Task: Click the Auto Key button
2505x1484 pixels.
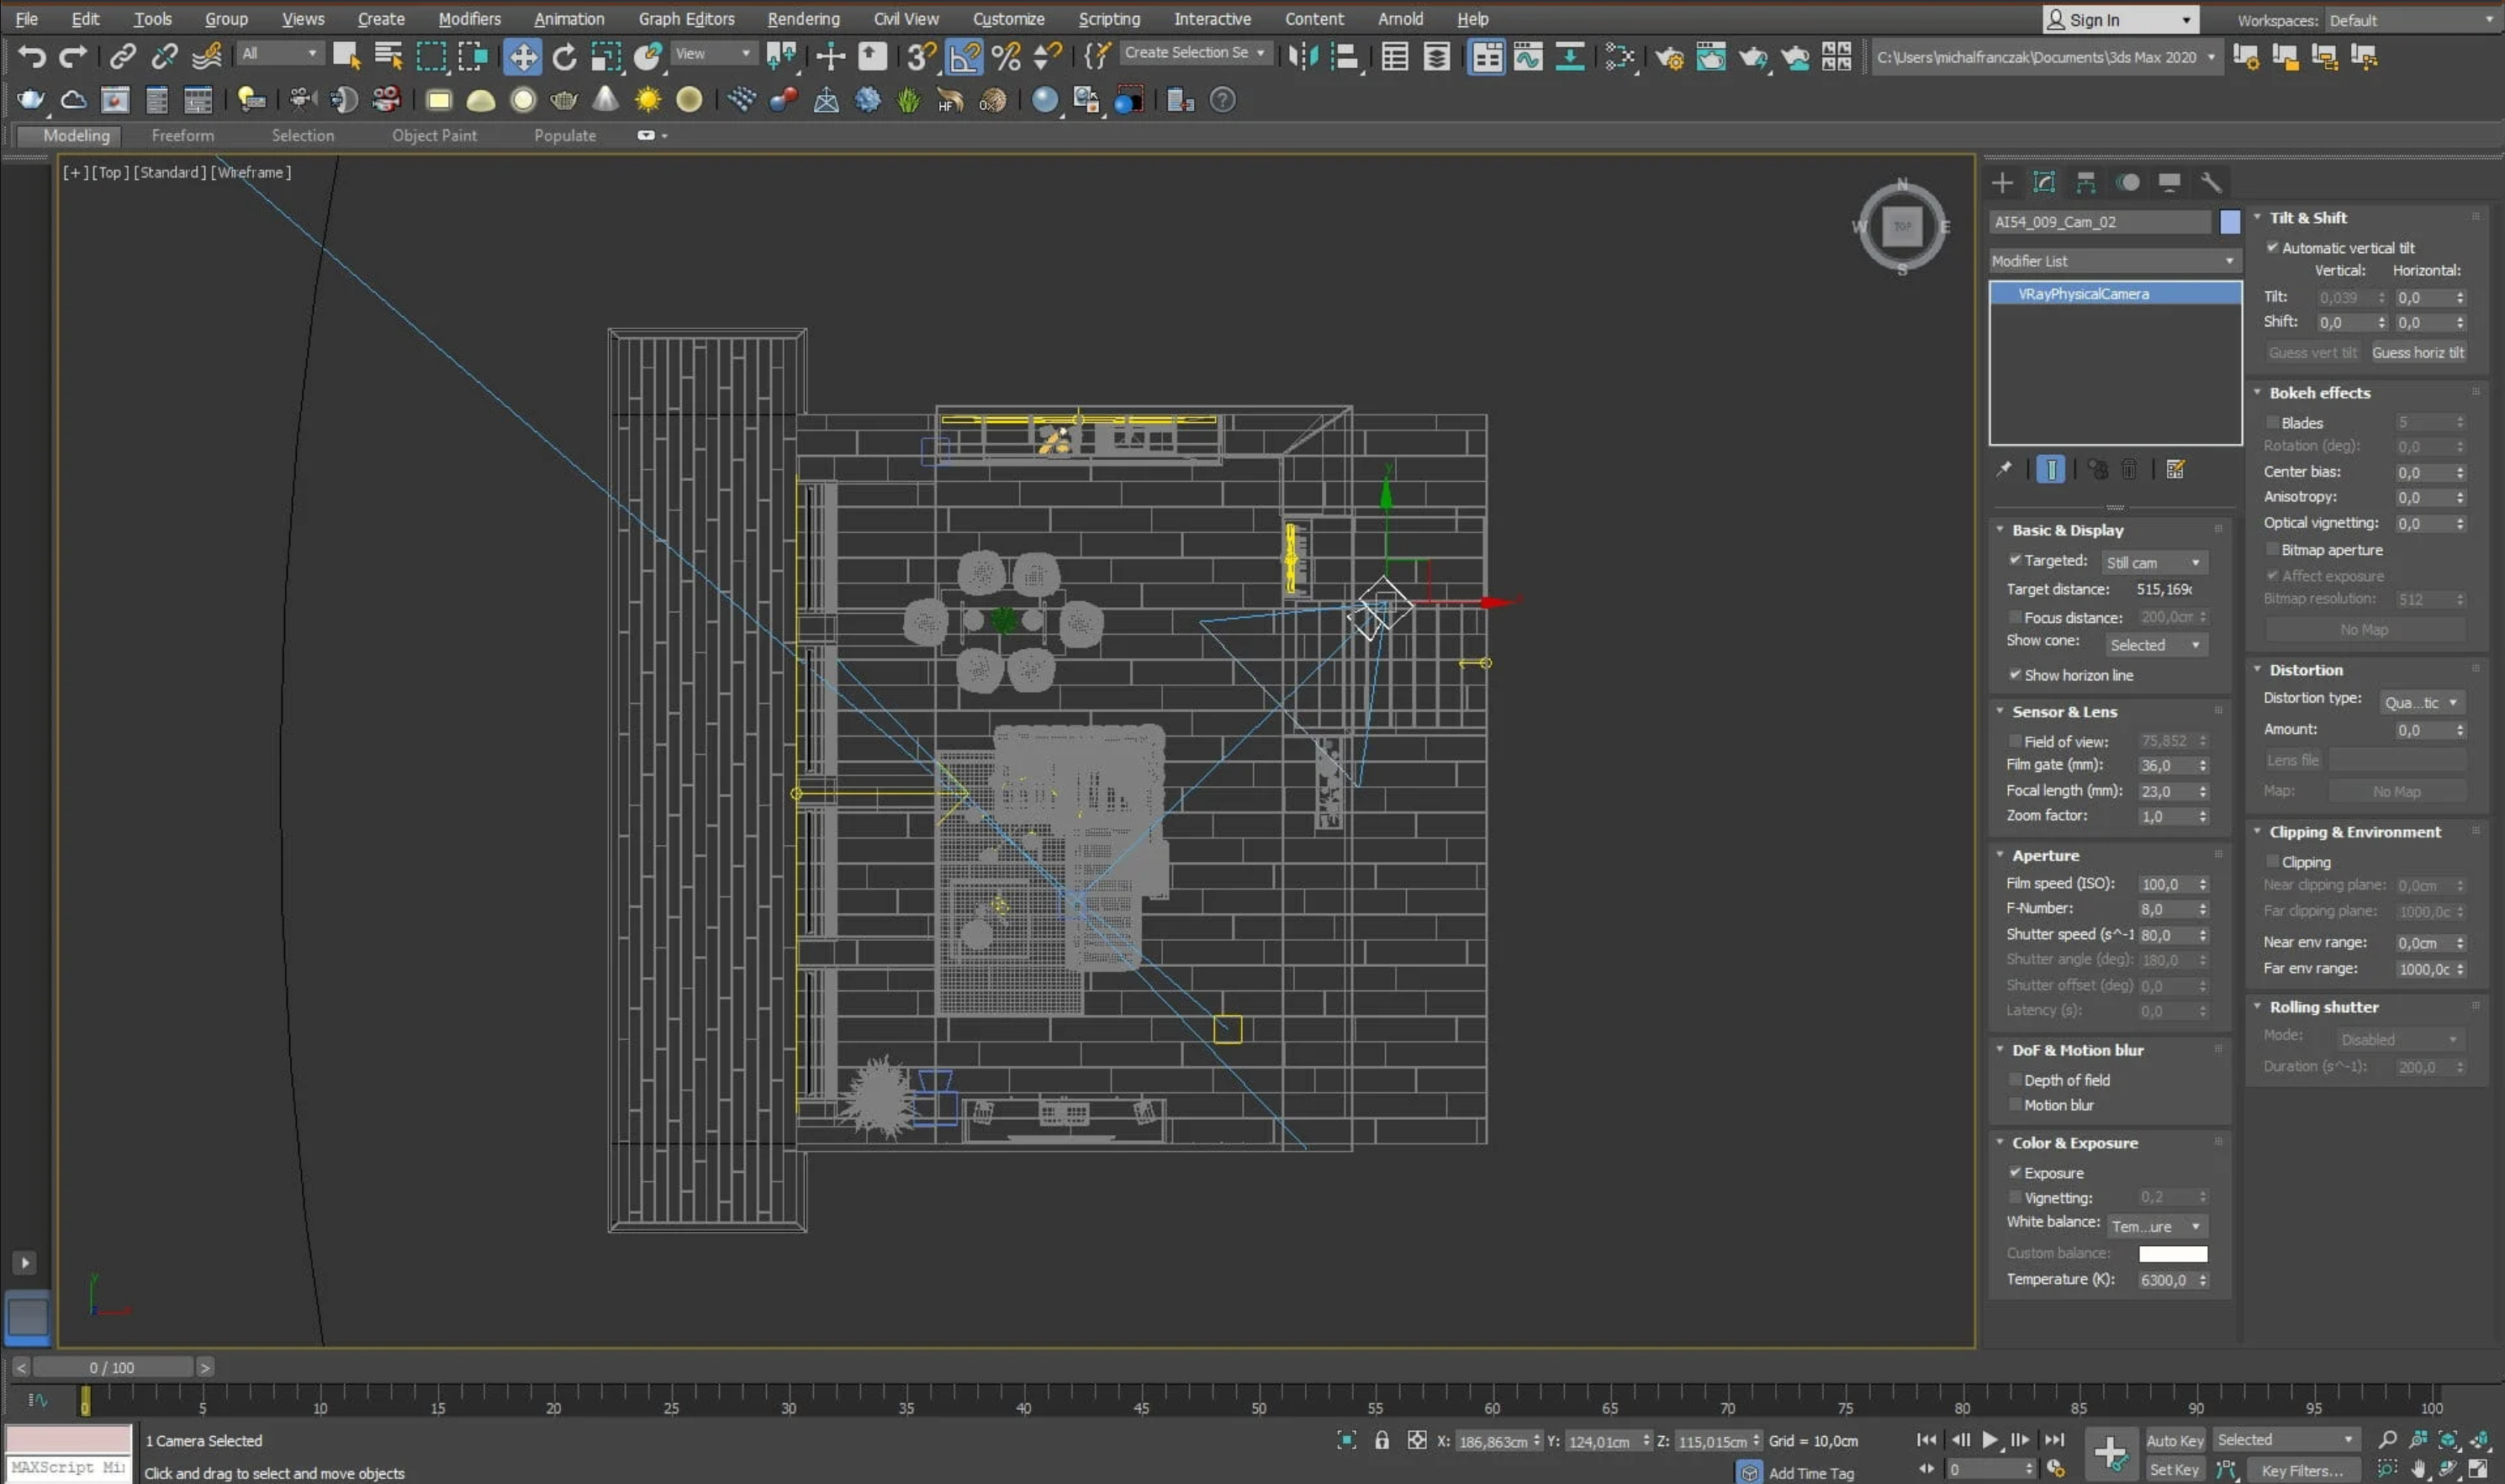Action: [x=2174, y=1440]
